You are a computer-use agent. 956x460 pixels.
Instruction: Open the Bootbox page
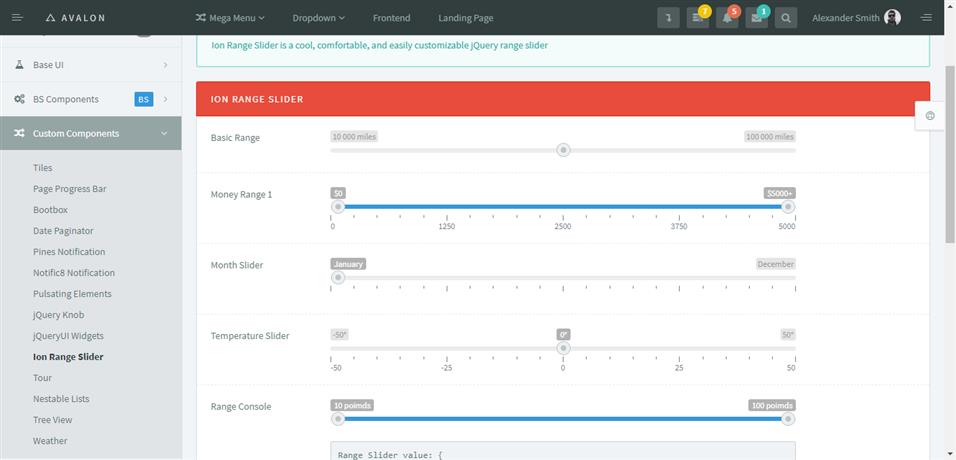tap(51, 209)
